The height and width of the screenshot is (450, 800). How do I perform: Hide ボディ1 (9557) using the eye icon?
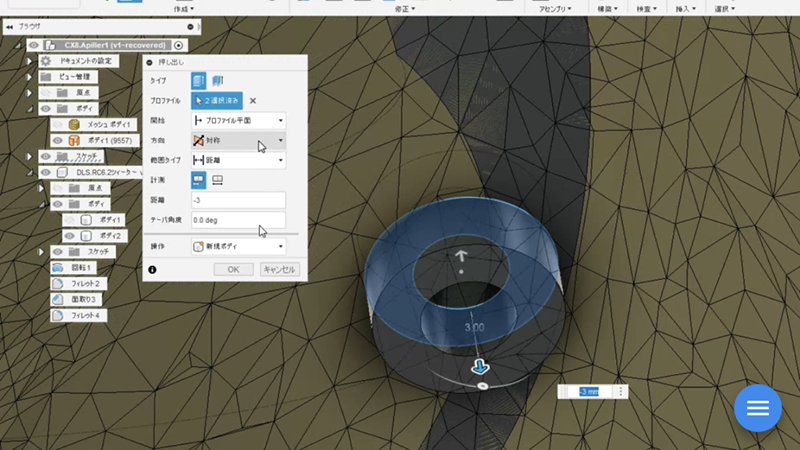[57, 140]
